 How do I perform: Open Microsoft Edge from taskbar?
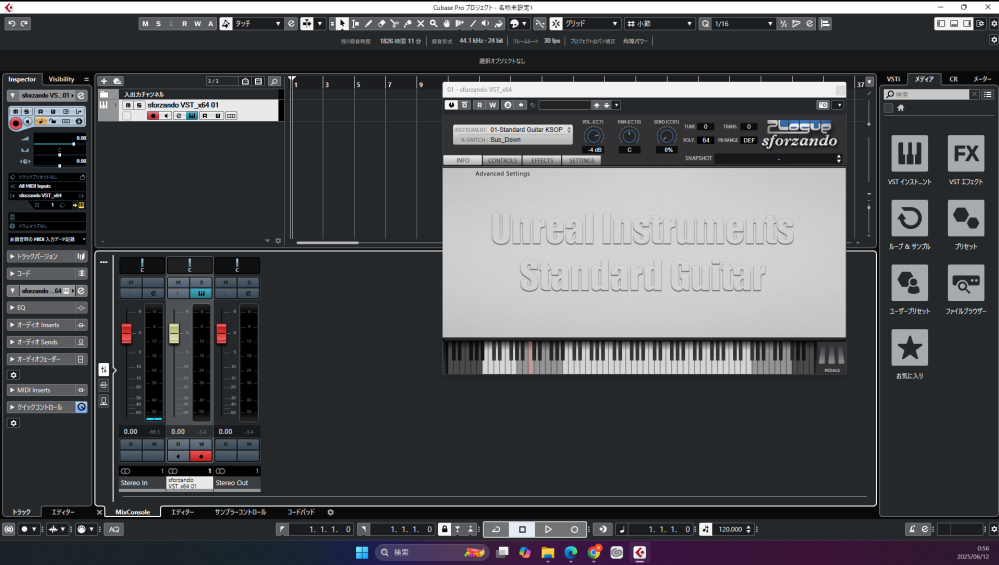tap(571, 552)
